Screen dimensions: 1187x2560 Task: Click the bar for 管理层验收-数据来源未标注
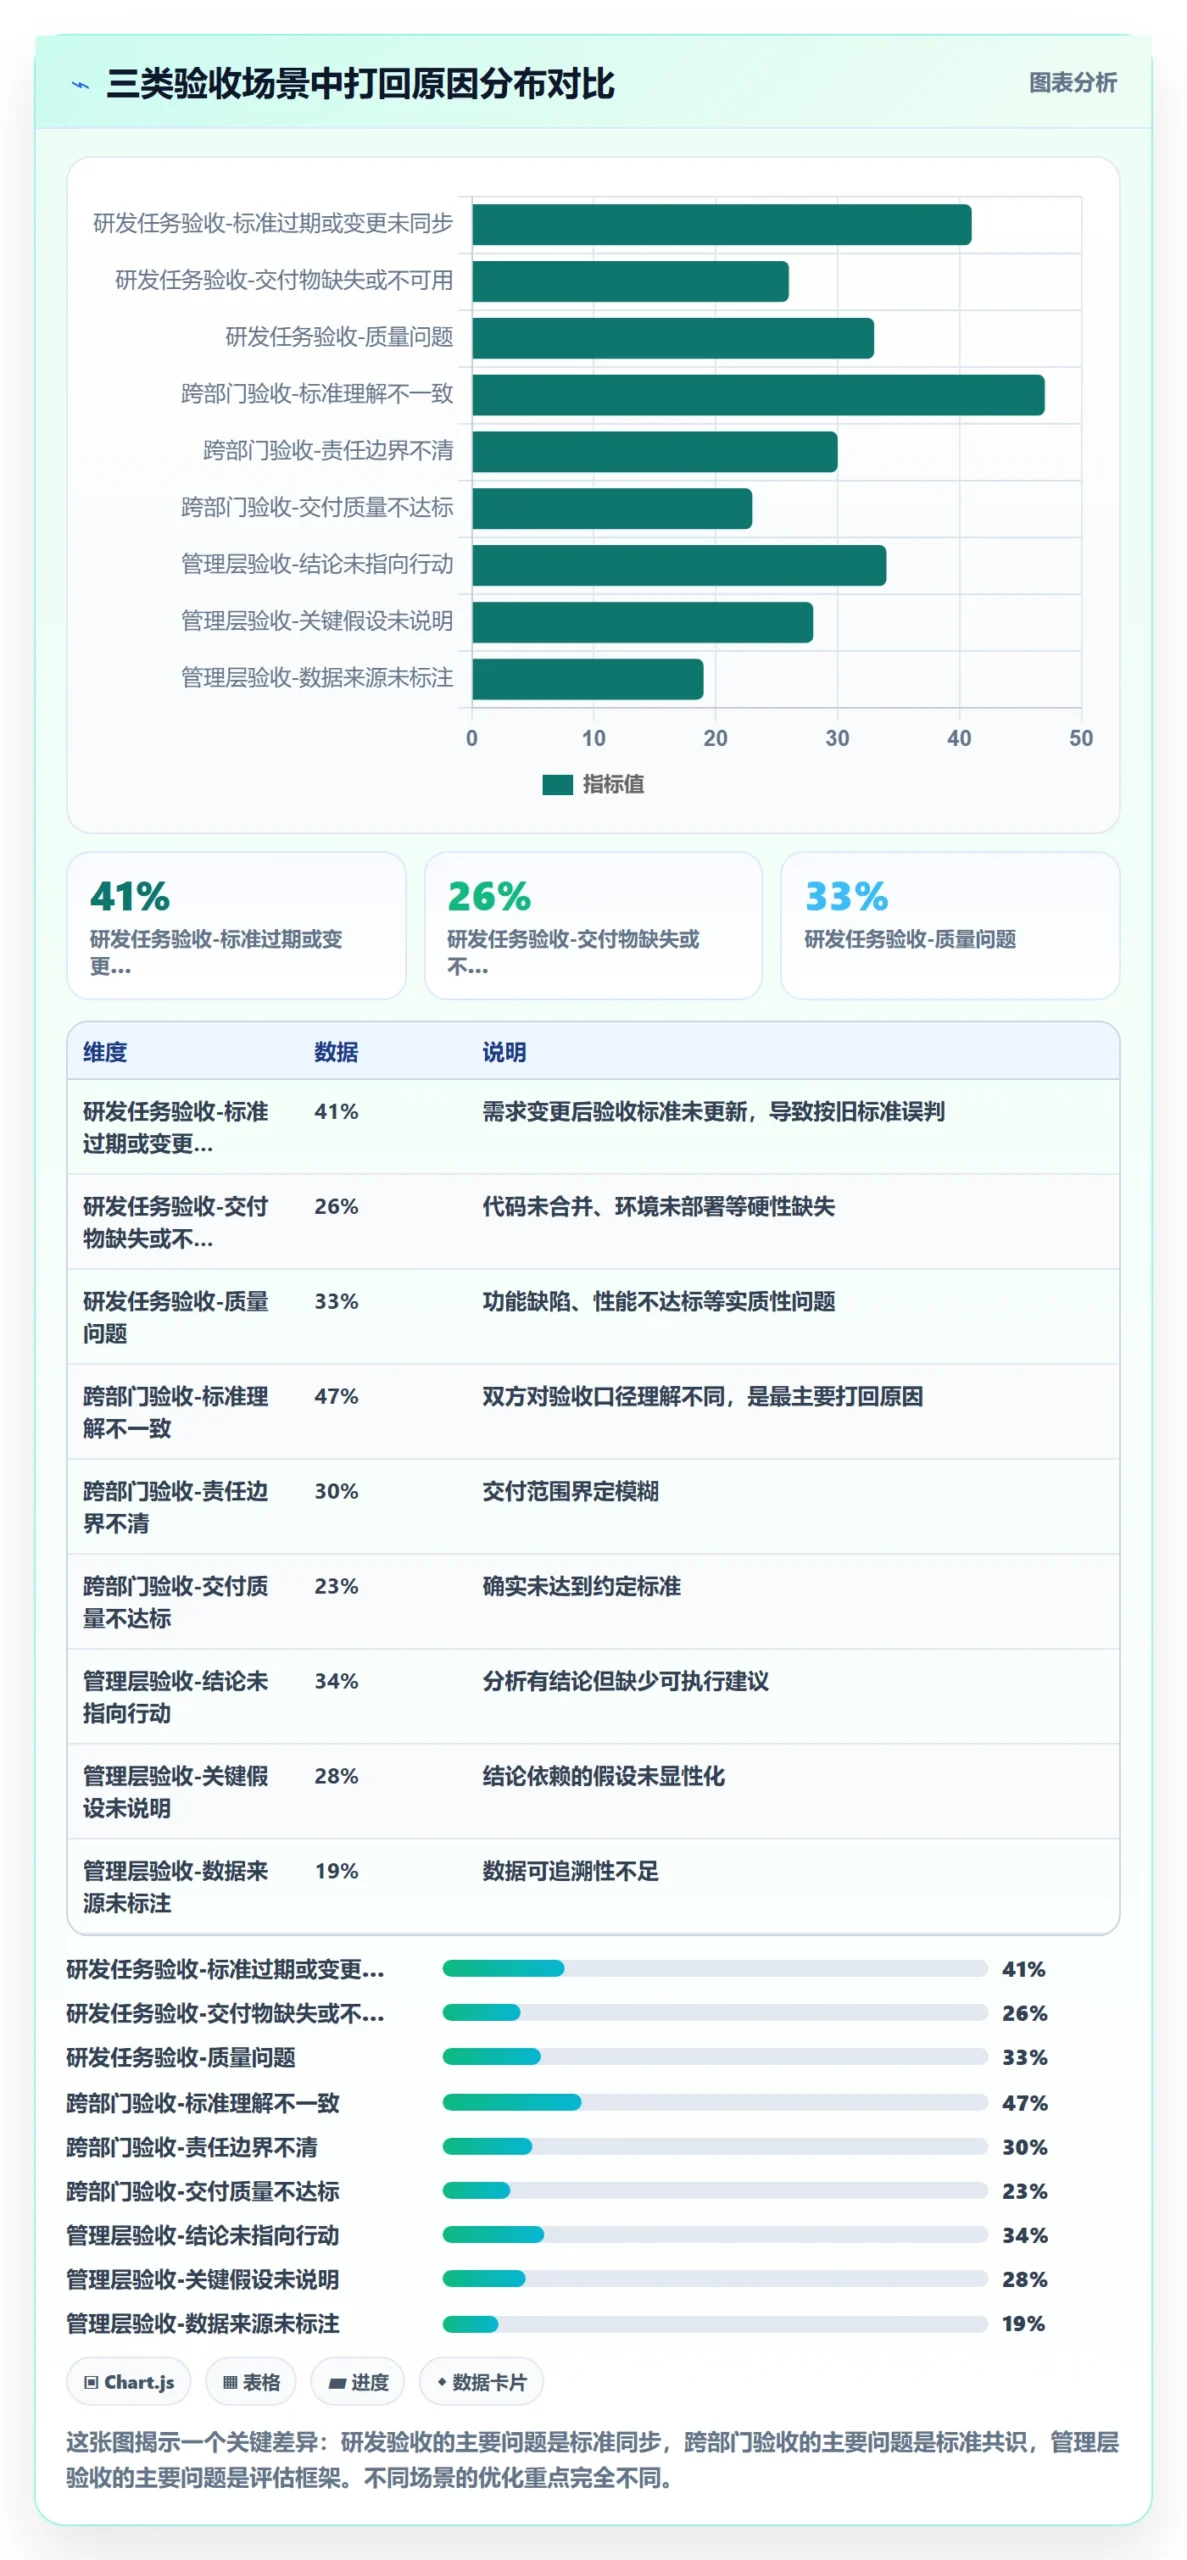click(588, 680)
